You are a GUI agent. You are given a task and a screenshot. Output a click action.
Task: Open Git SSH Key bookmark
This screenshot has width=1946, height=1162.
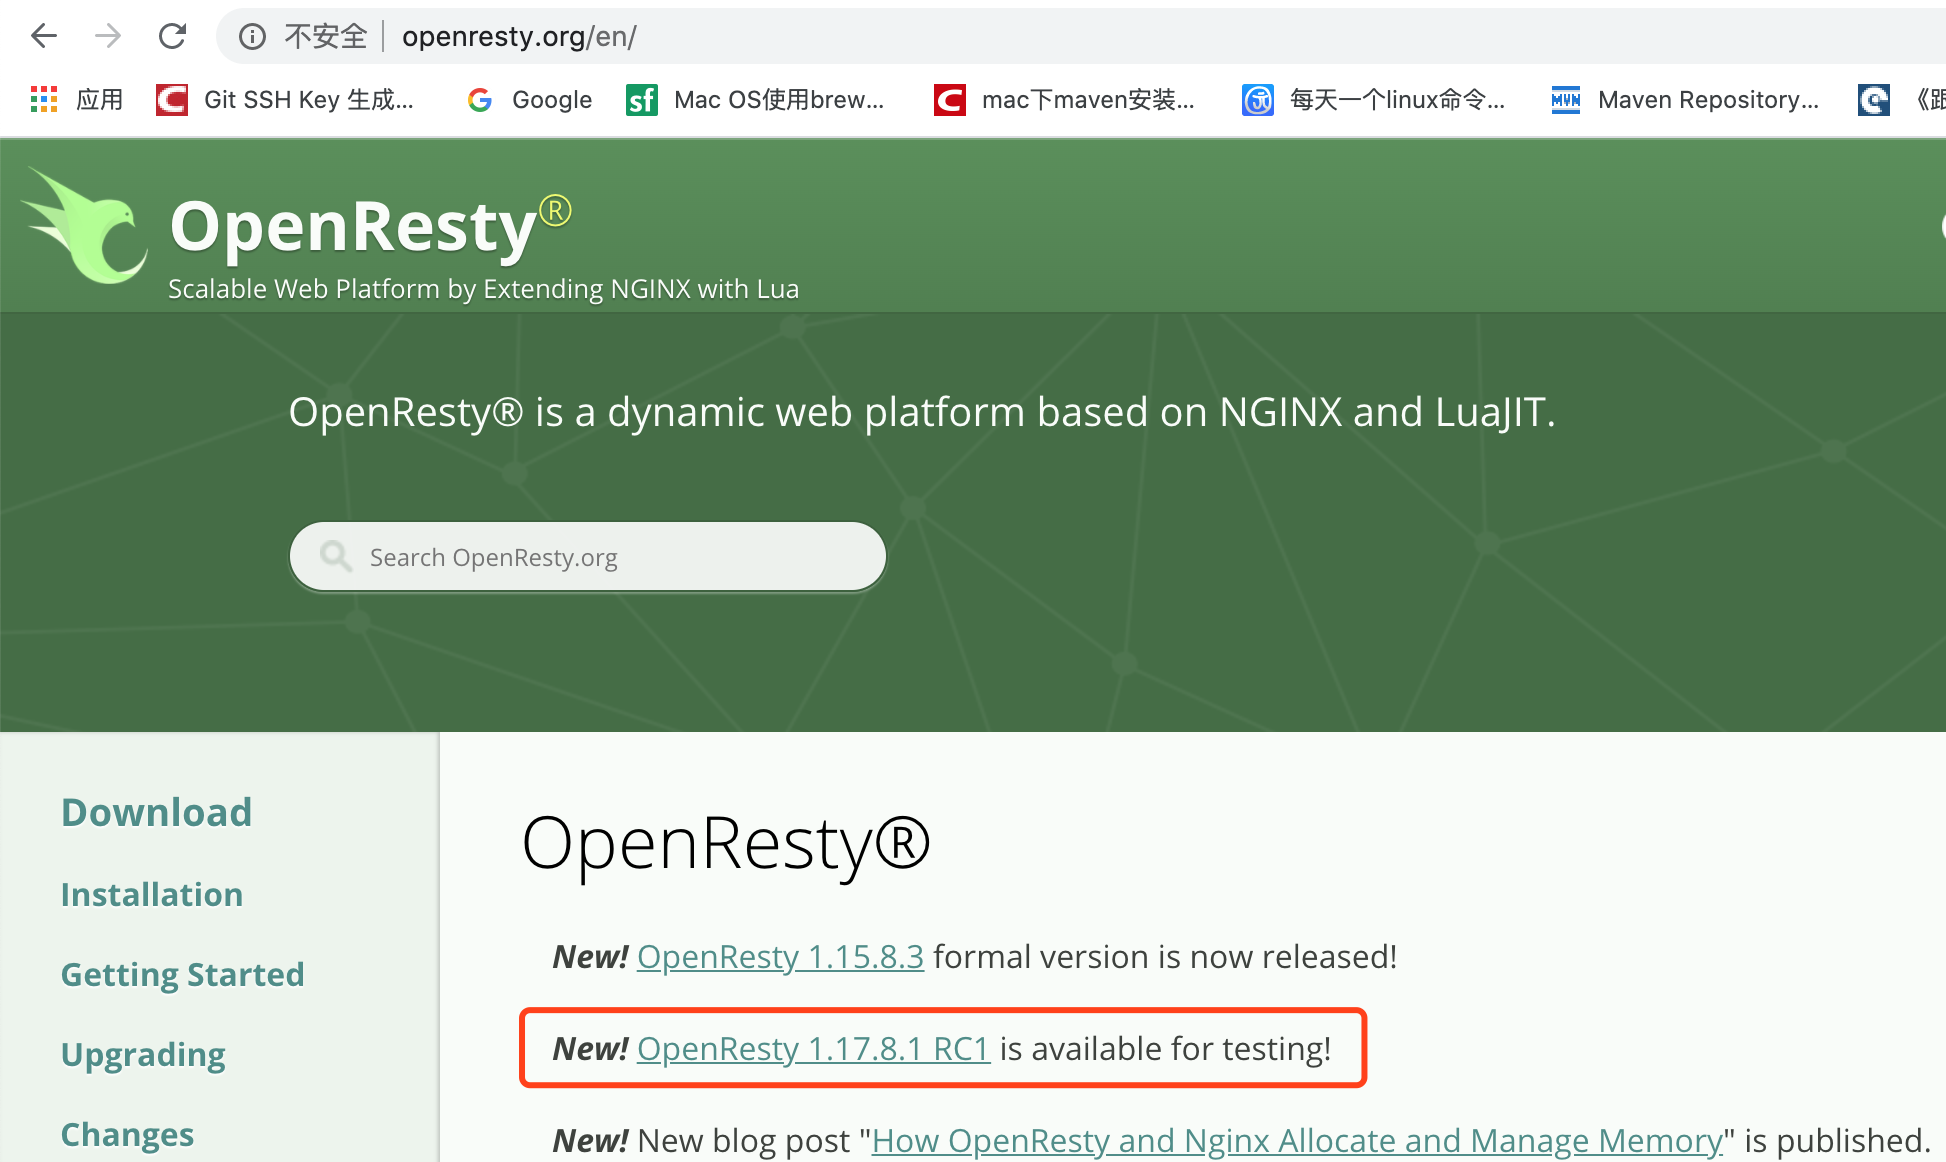(286, 99)
